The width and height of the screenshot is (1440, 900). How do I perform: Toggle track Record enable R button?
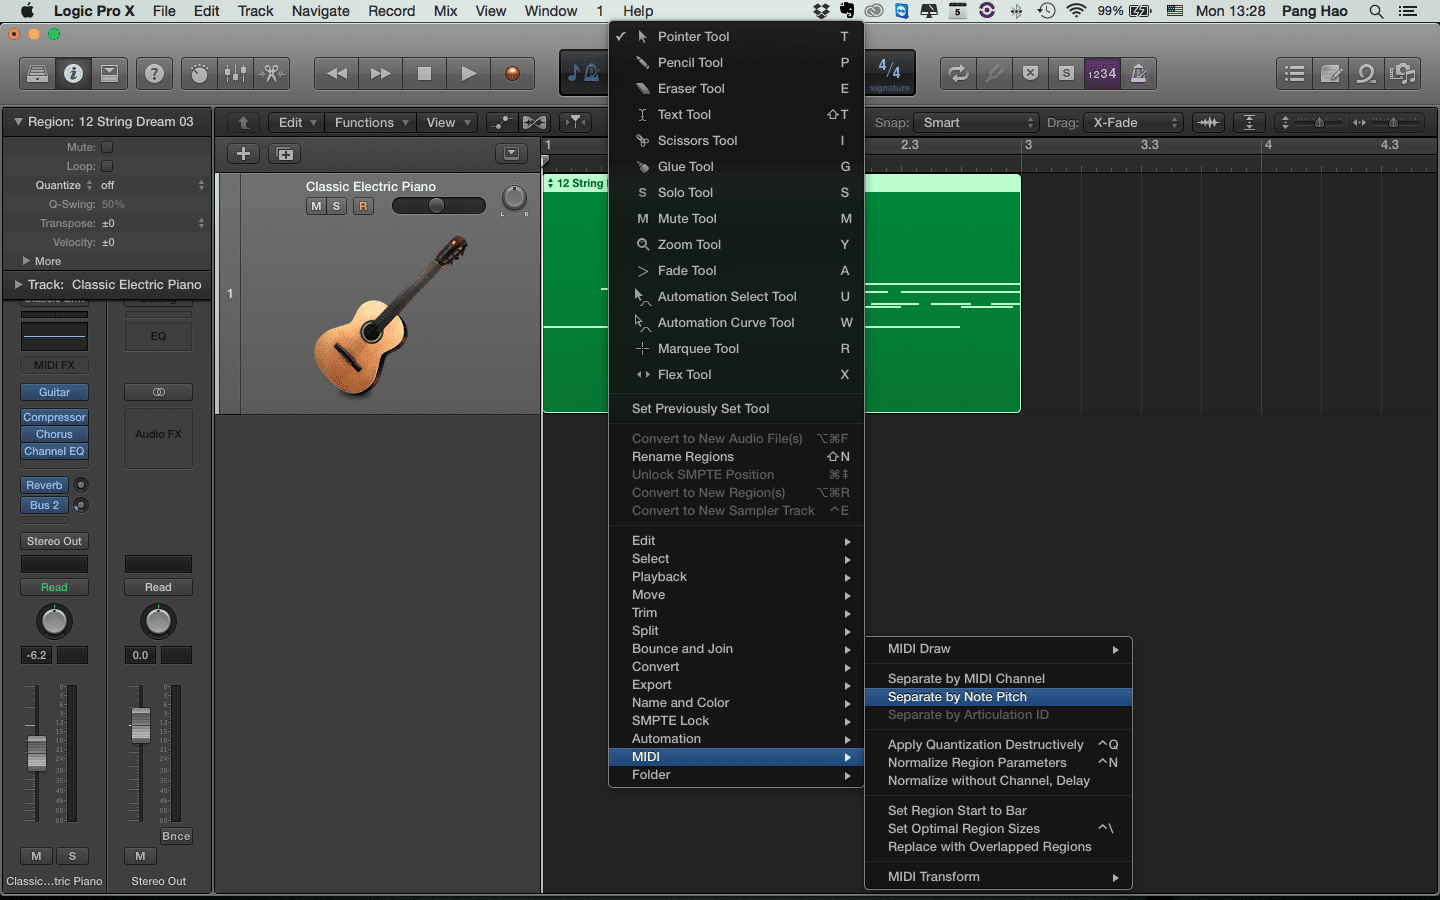click(x=363, y=206)
